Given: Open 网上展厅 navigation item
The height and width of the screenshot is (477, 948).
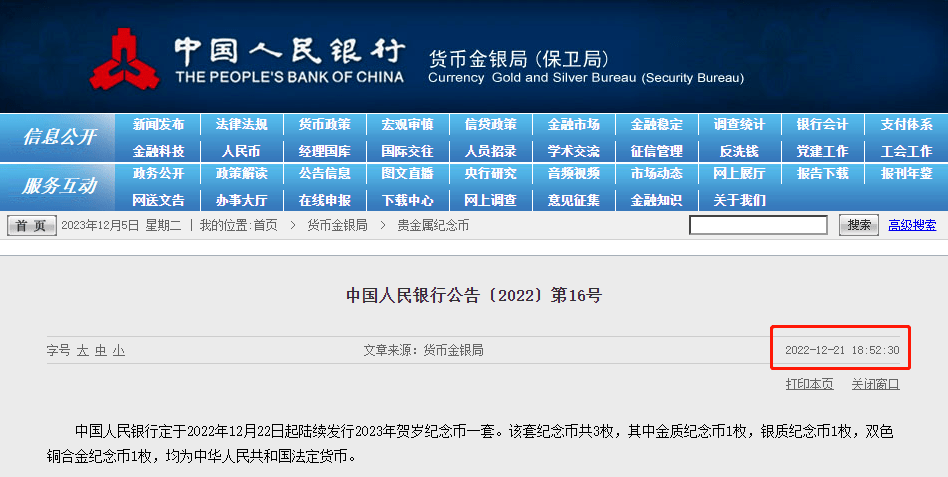Looking at the screenshot, I should click(739, 174).
